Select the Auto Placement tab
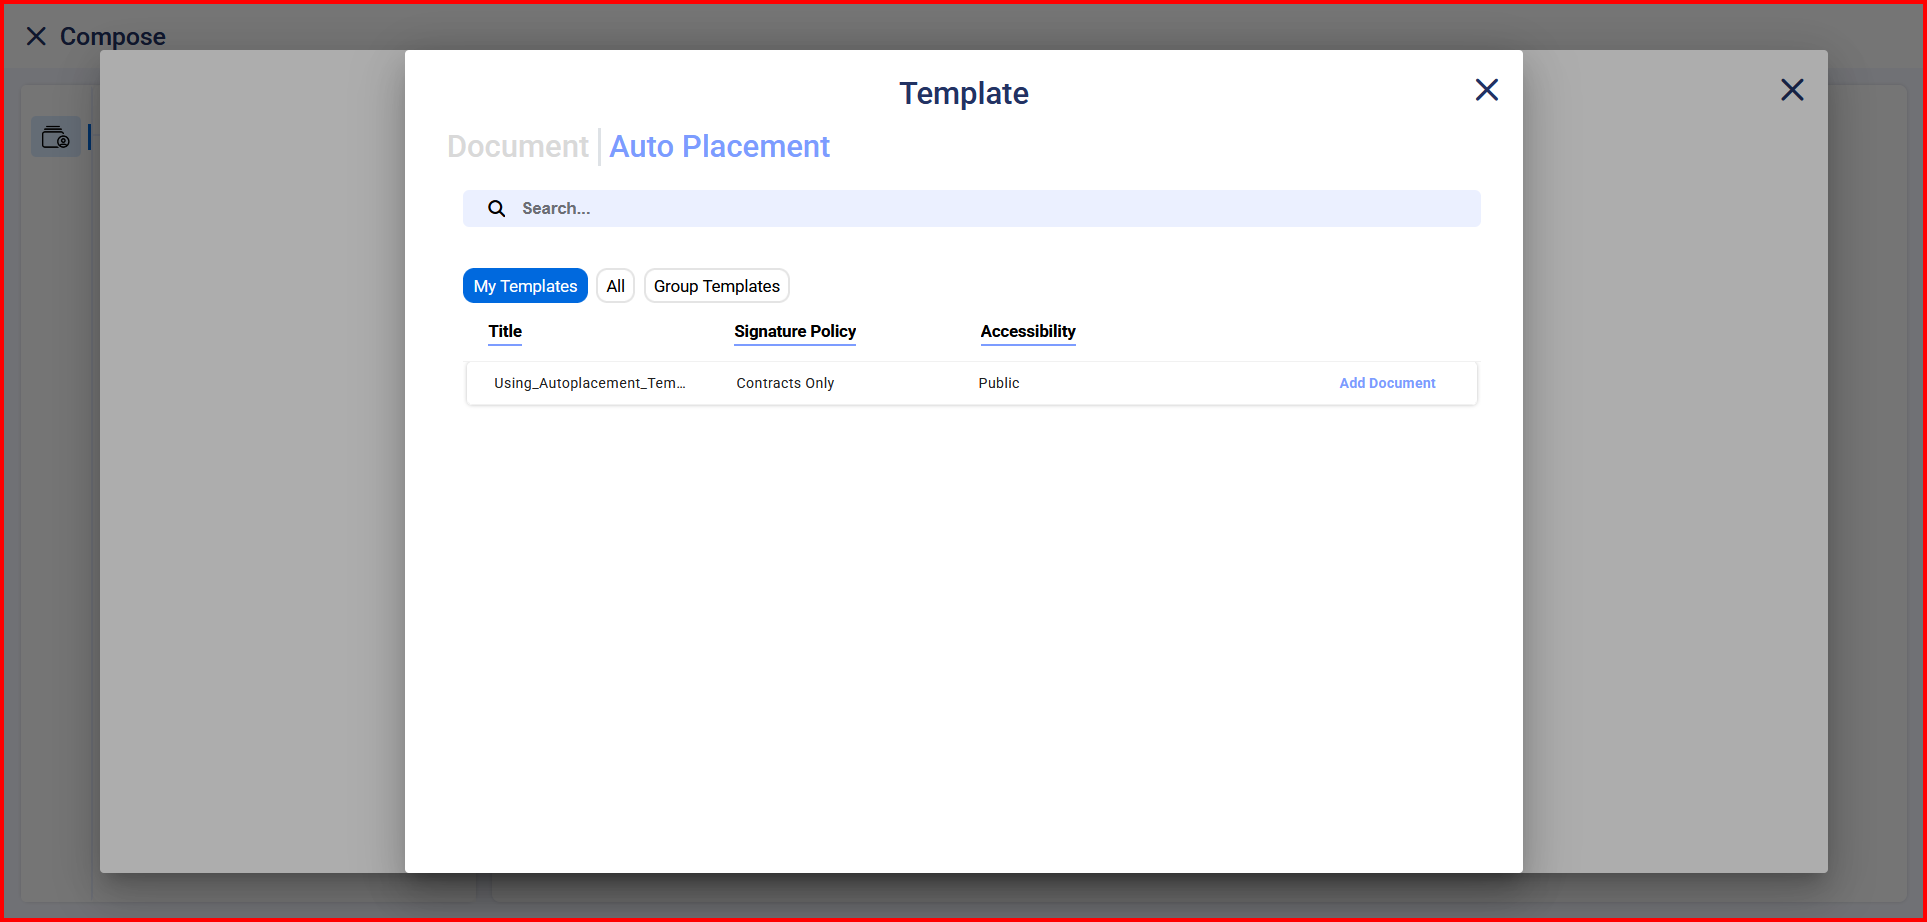This screenshot has width=1927, height=922. tap(719, 147)
